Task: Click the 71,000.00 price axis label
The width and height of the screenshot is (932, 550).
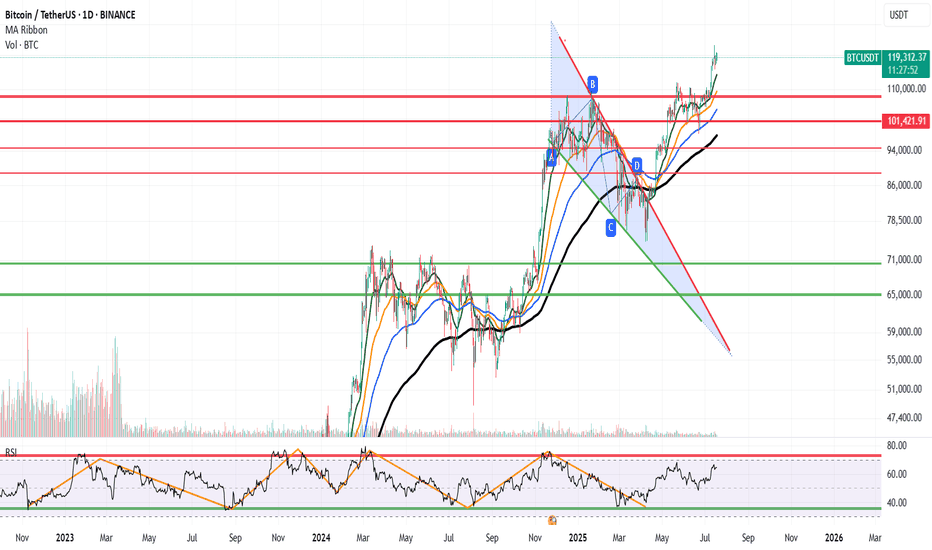Action: pos(905,259)
